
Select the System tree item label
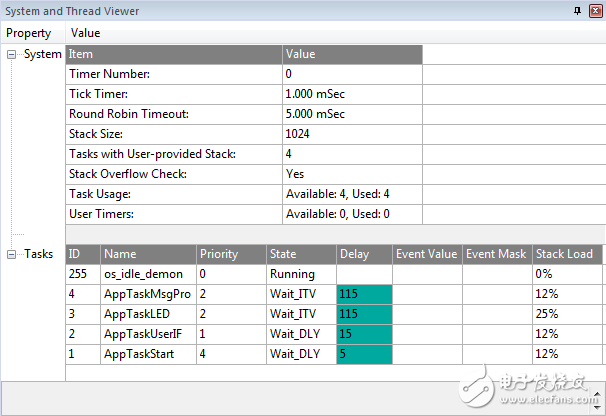tap(43, 54)
